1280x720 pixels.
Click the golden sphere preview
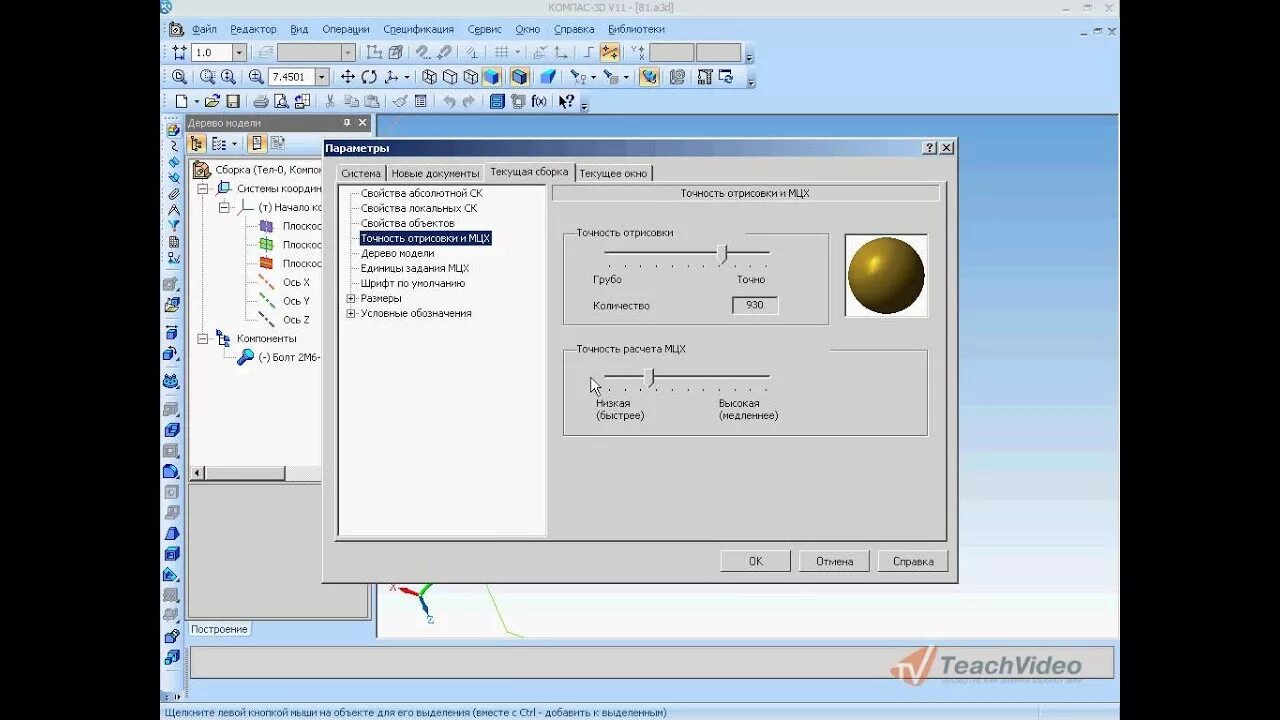(886, 275)
